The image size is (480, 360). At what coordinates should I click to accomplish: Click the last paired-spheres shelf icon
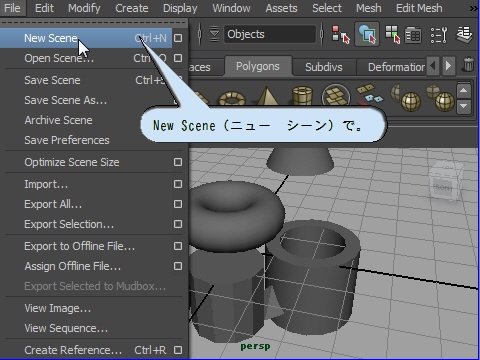[441, 97]
